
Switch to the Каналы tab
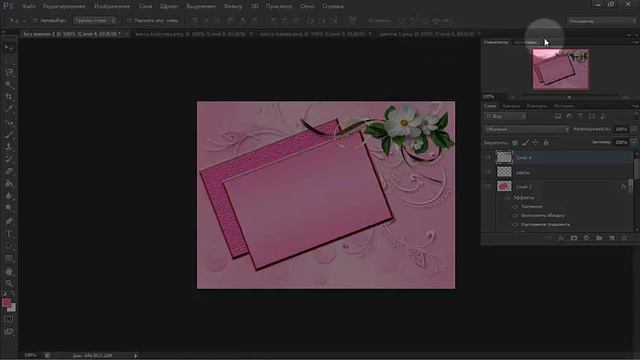pyautogui.click(x=511, y=106)
